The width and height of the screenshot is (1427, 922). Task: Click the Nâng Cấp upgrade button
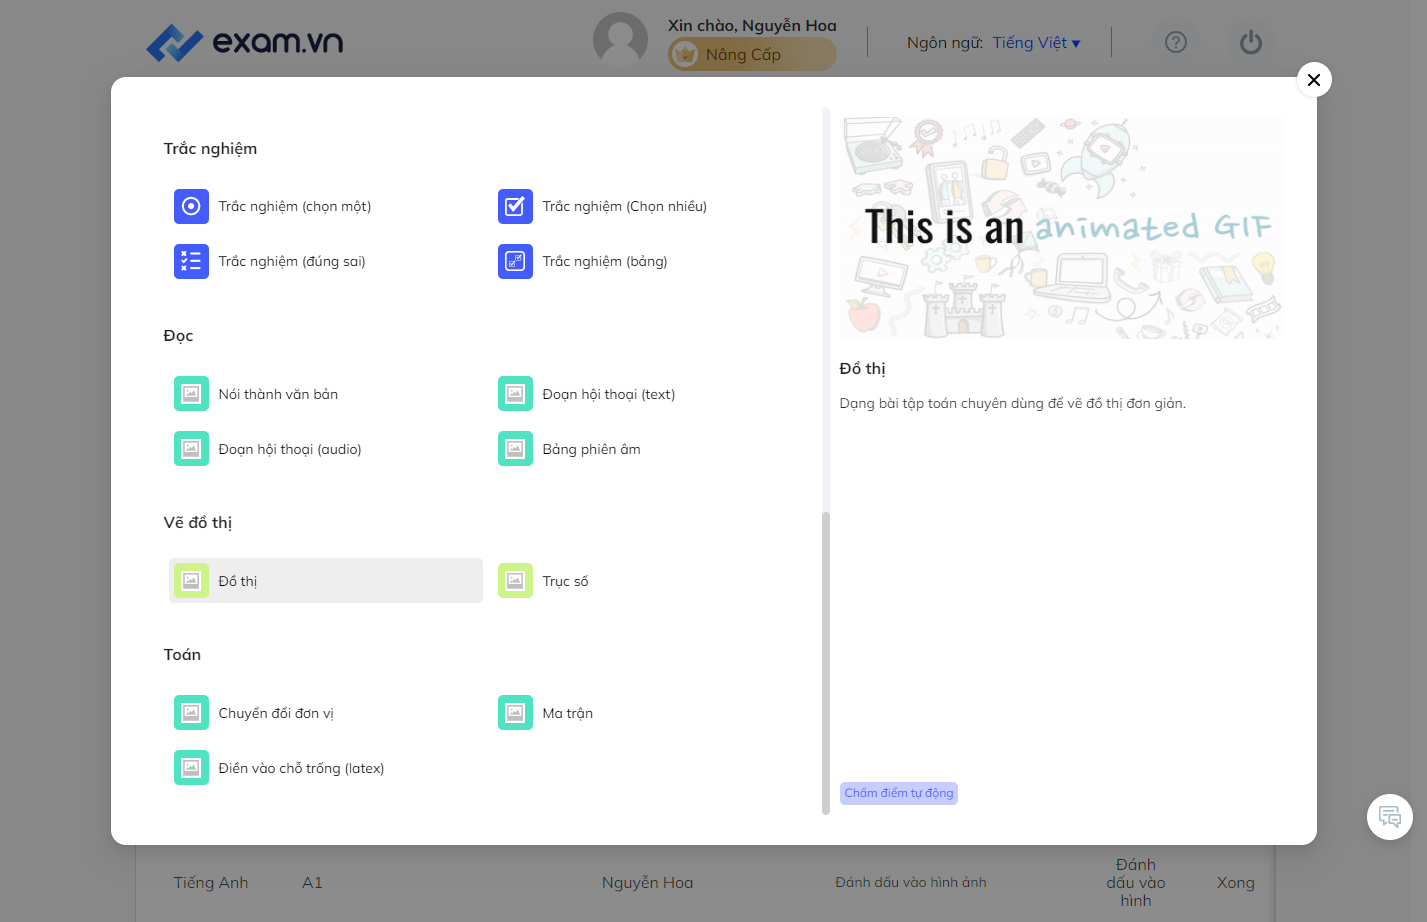[x=752, y=54]
